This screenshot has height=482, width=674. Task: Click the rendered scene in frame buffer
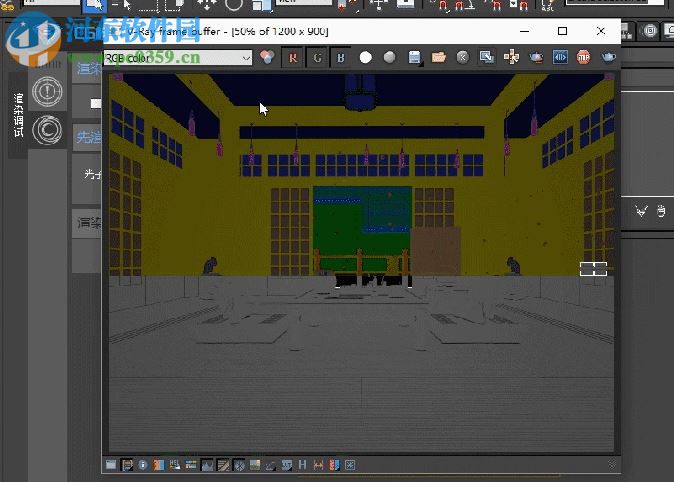(x=361, y=262)
